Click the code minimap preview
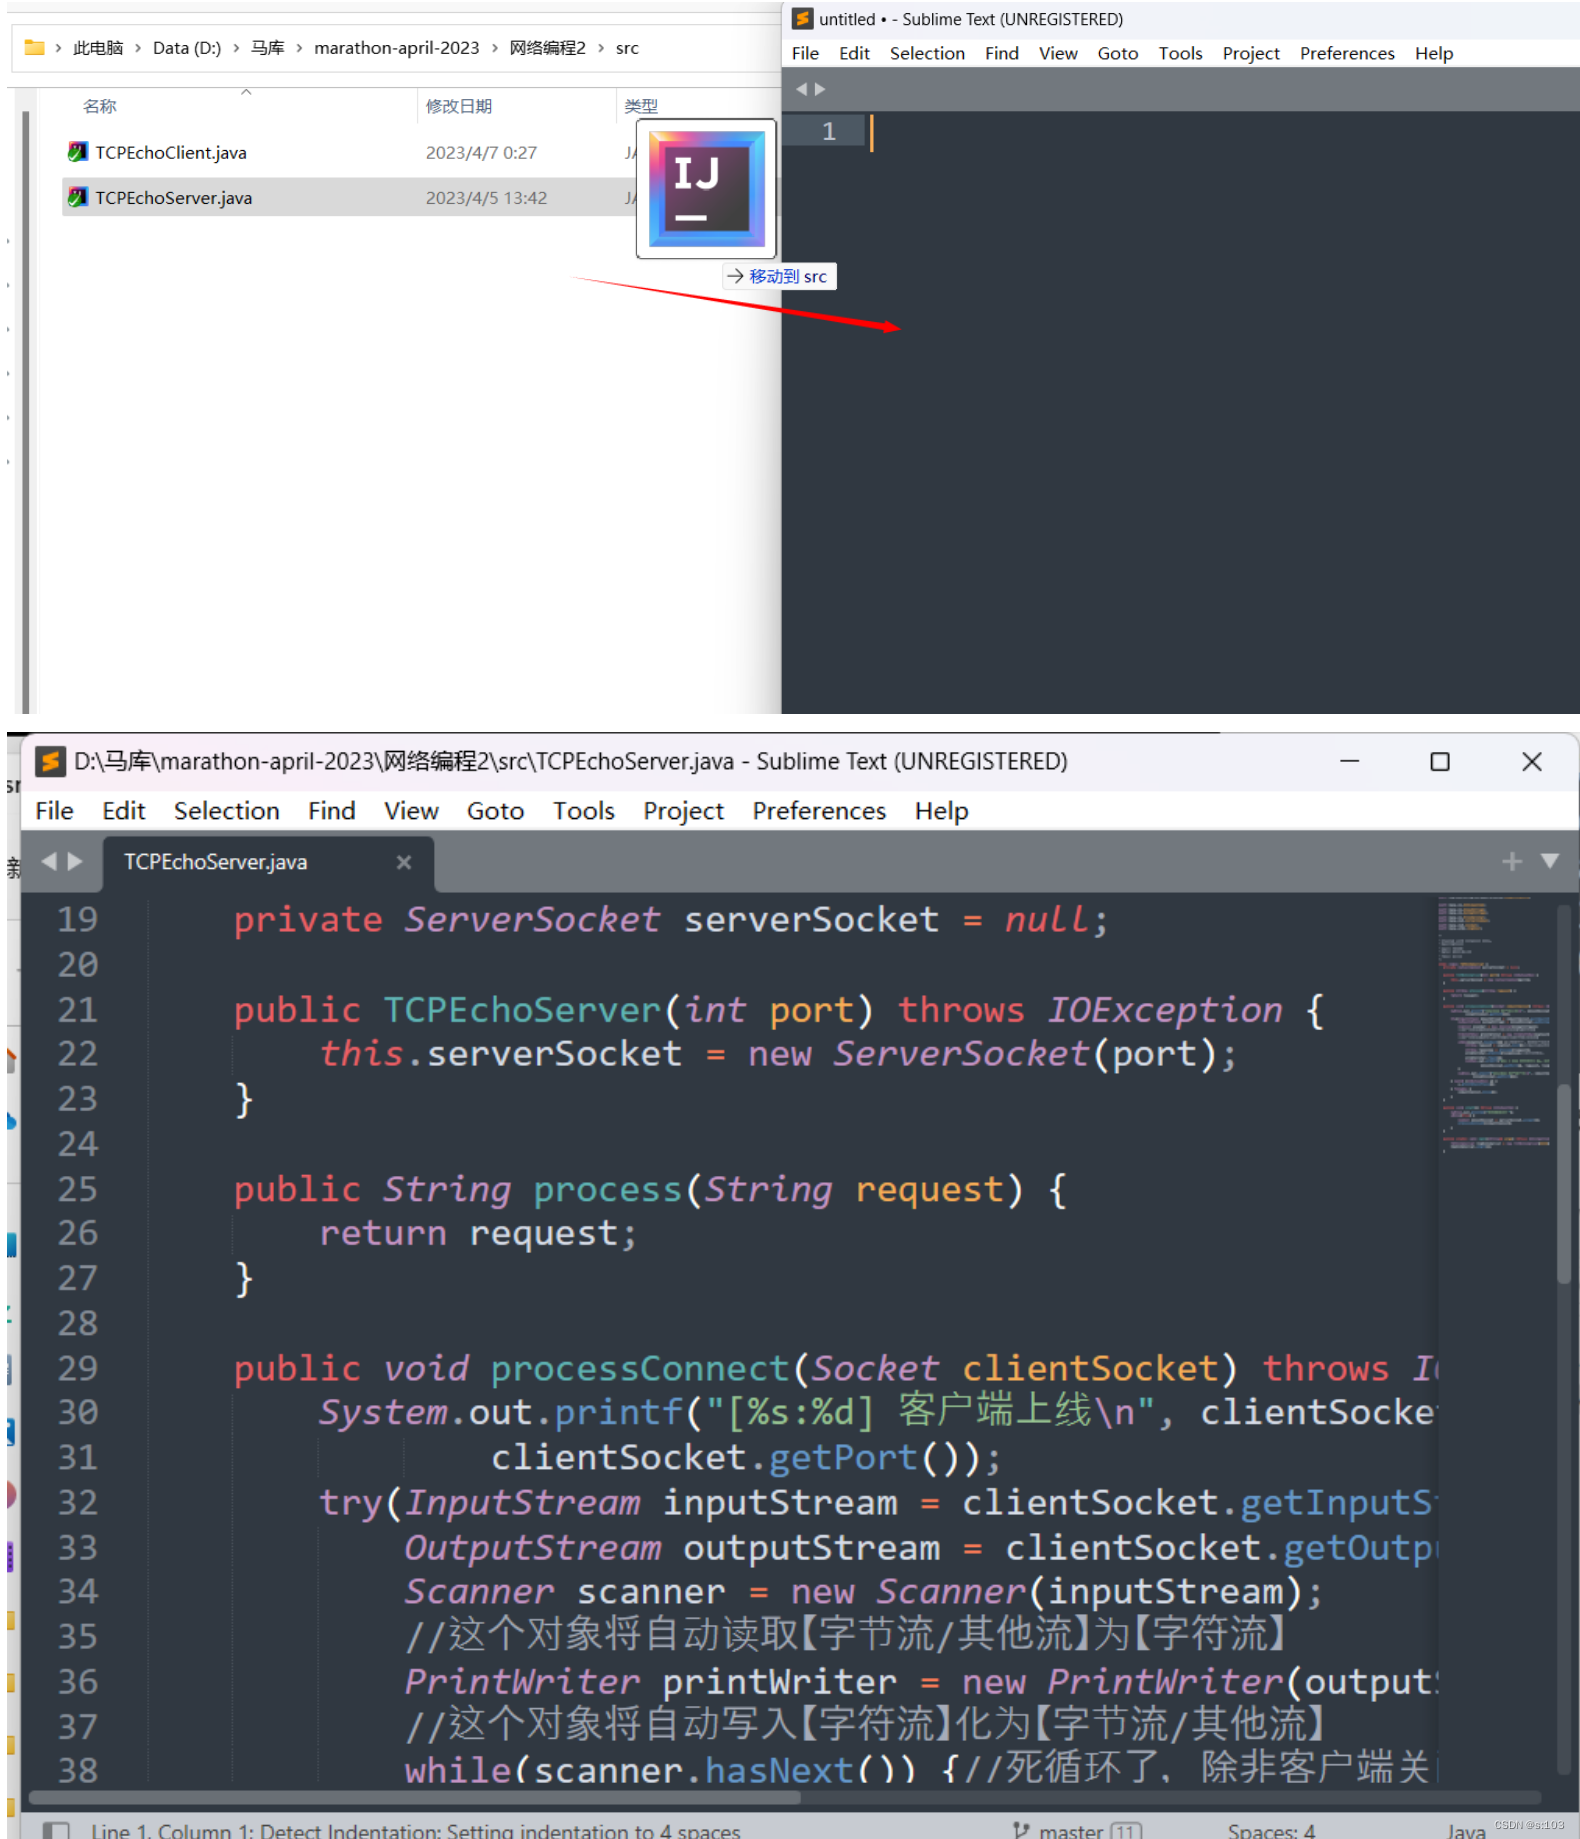Screen dimensions: 1580x1839 (1494, 1025)
